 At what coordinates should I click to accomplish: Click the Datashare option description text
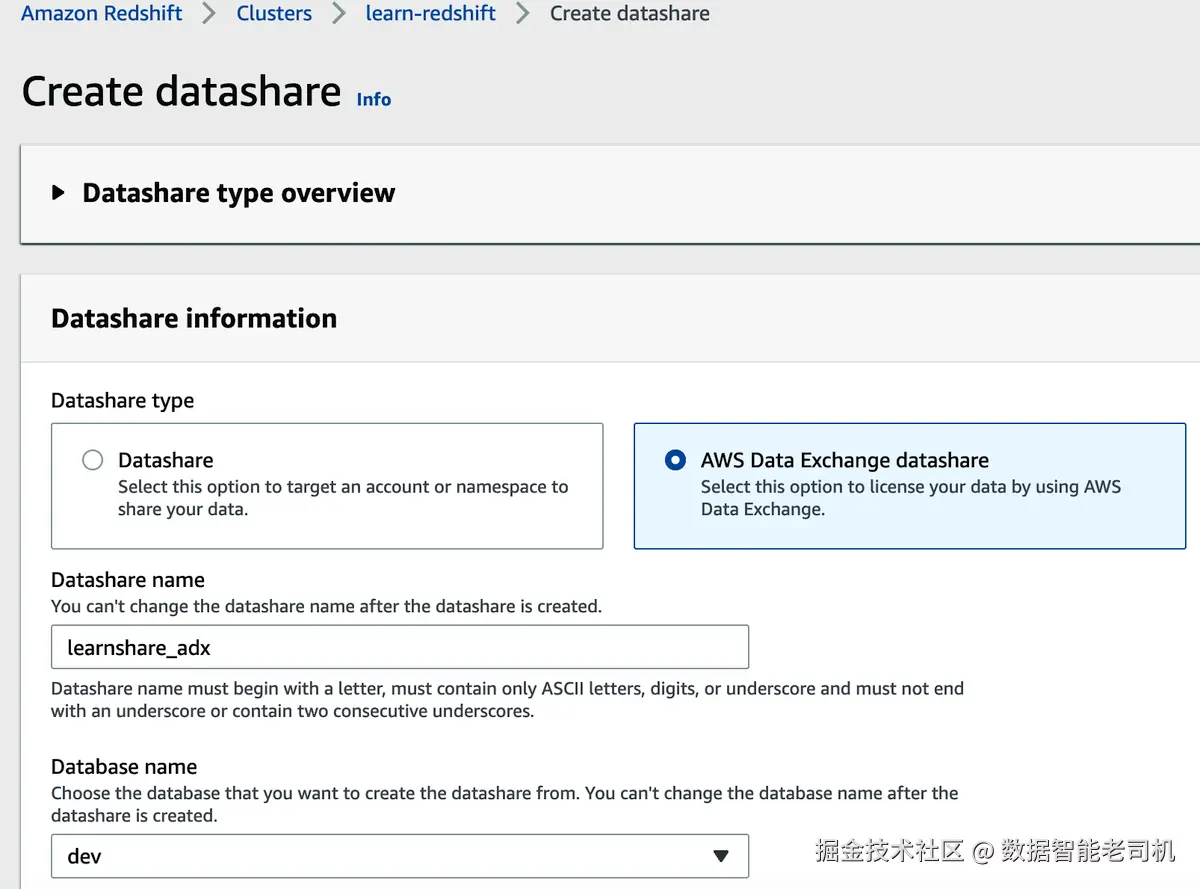tap(342, 498)
